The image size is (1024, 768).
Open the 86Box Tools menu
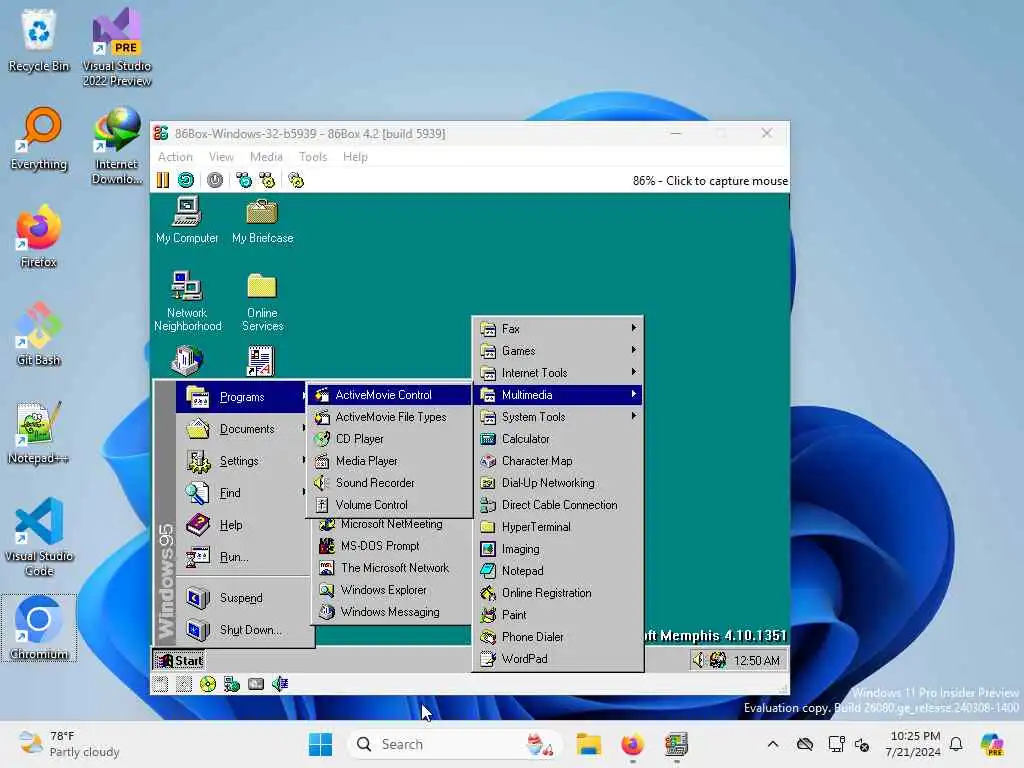point(313,157)
